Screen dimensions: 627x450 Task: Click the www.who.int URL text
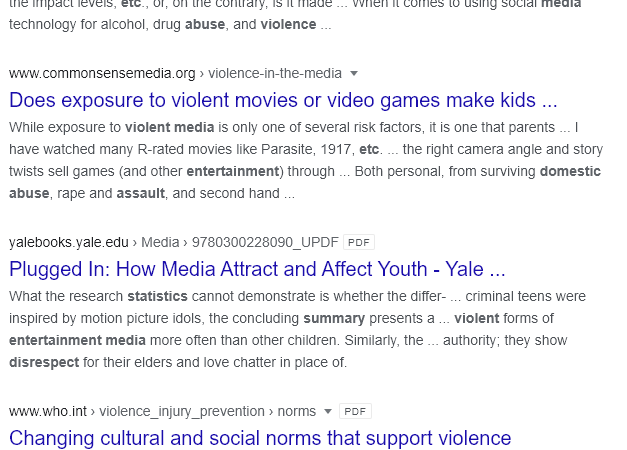point(48,412)
